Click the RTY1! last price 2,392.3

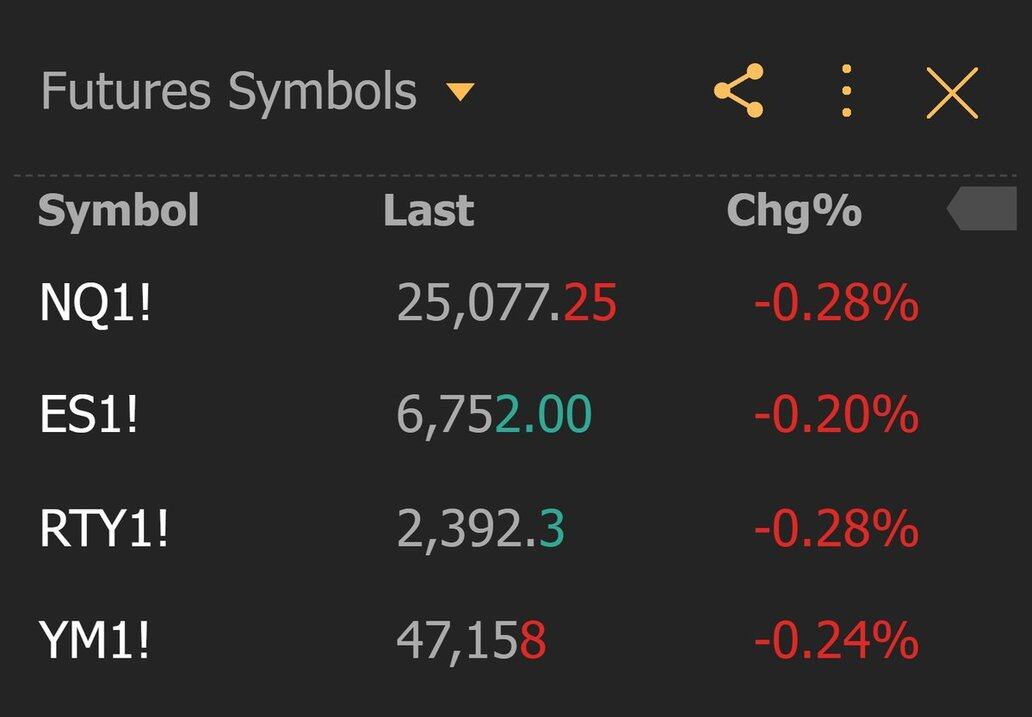pos(480,529)
